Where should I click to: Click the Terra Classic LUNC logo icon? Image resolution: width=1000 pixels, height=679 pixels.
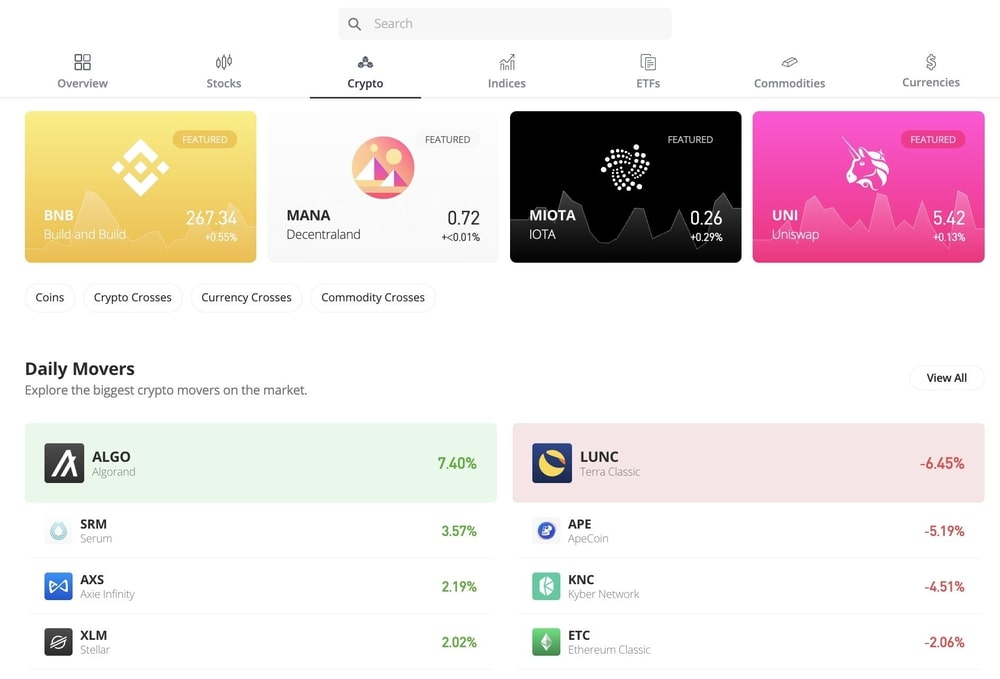552,463
